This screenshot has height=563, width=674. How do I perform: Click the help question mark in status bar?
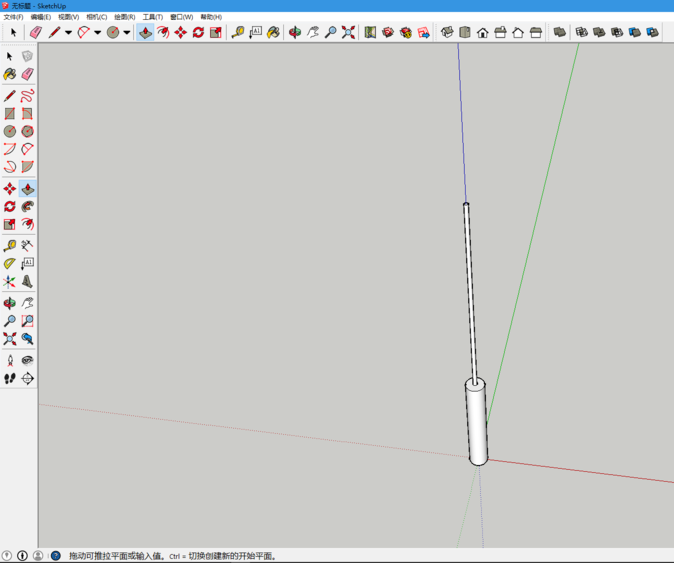[x=55, y=555]
